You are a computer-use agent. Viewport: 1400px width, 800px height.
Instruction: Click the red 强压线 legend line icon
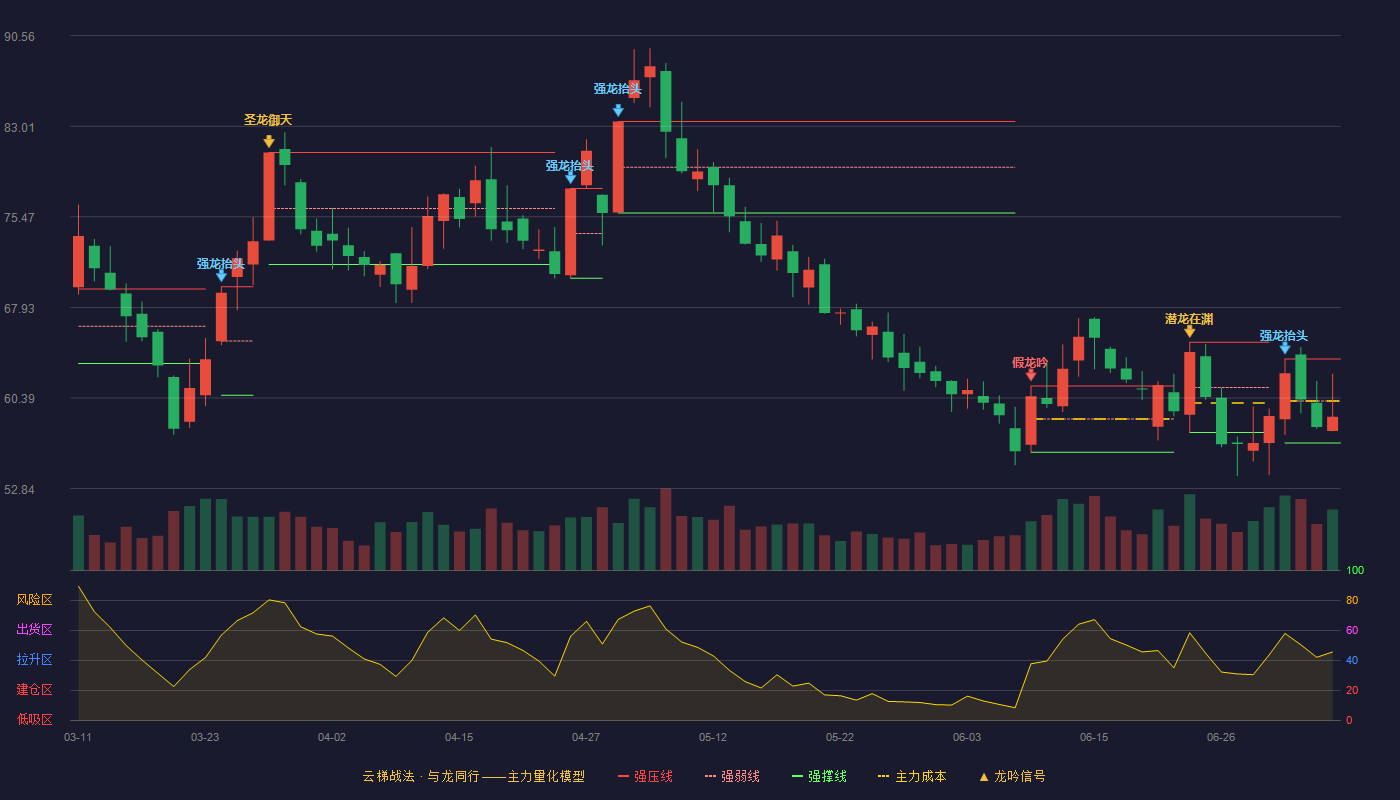click(623, 776)
